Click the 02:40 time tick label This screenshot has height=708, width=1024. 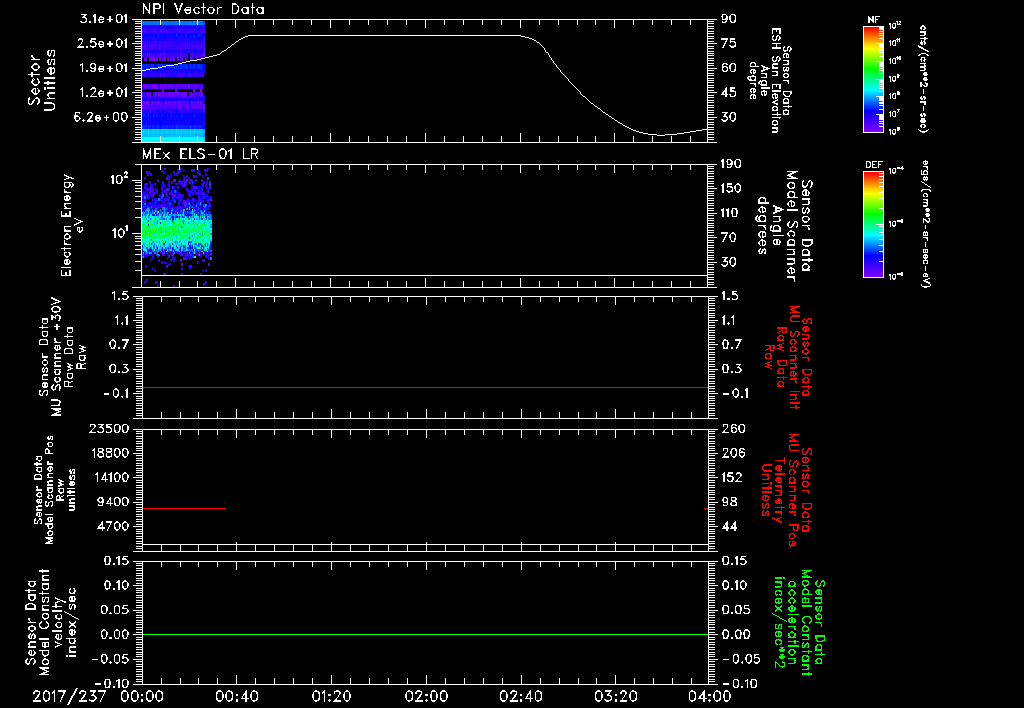click(x=521, y=697)
